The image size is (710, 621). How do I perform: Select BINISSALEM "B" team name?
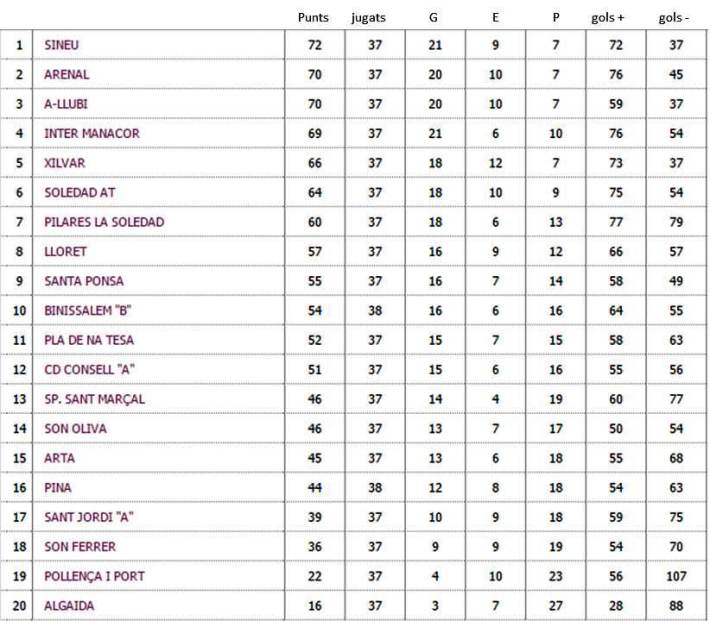[x=88, y=311]
